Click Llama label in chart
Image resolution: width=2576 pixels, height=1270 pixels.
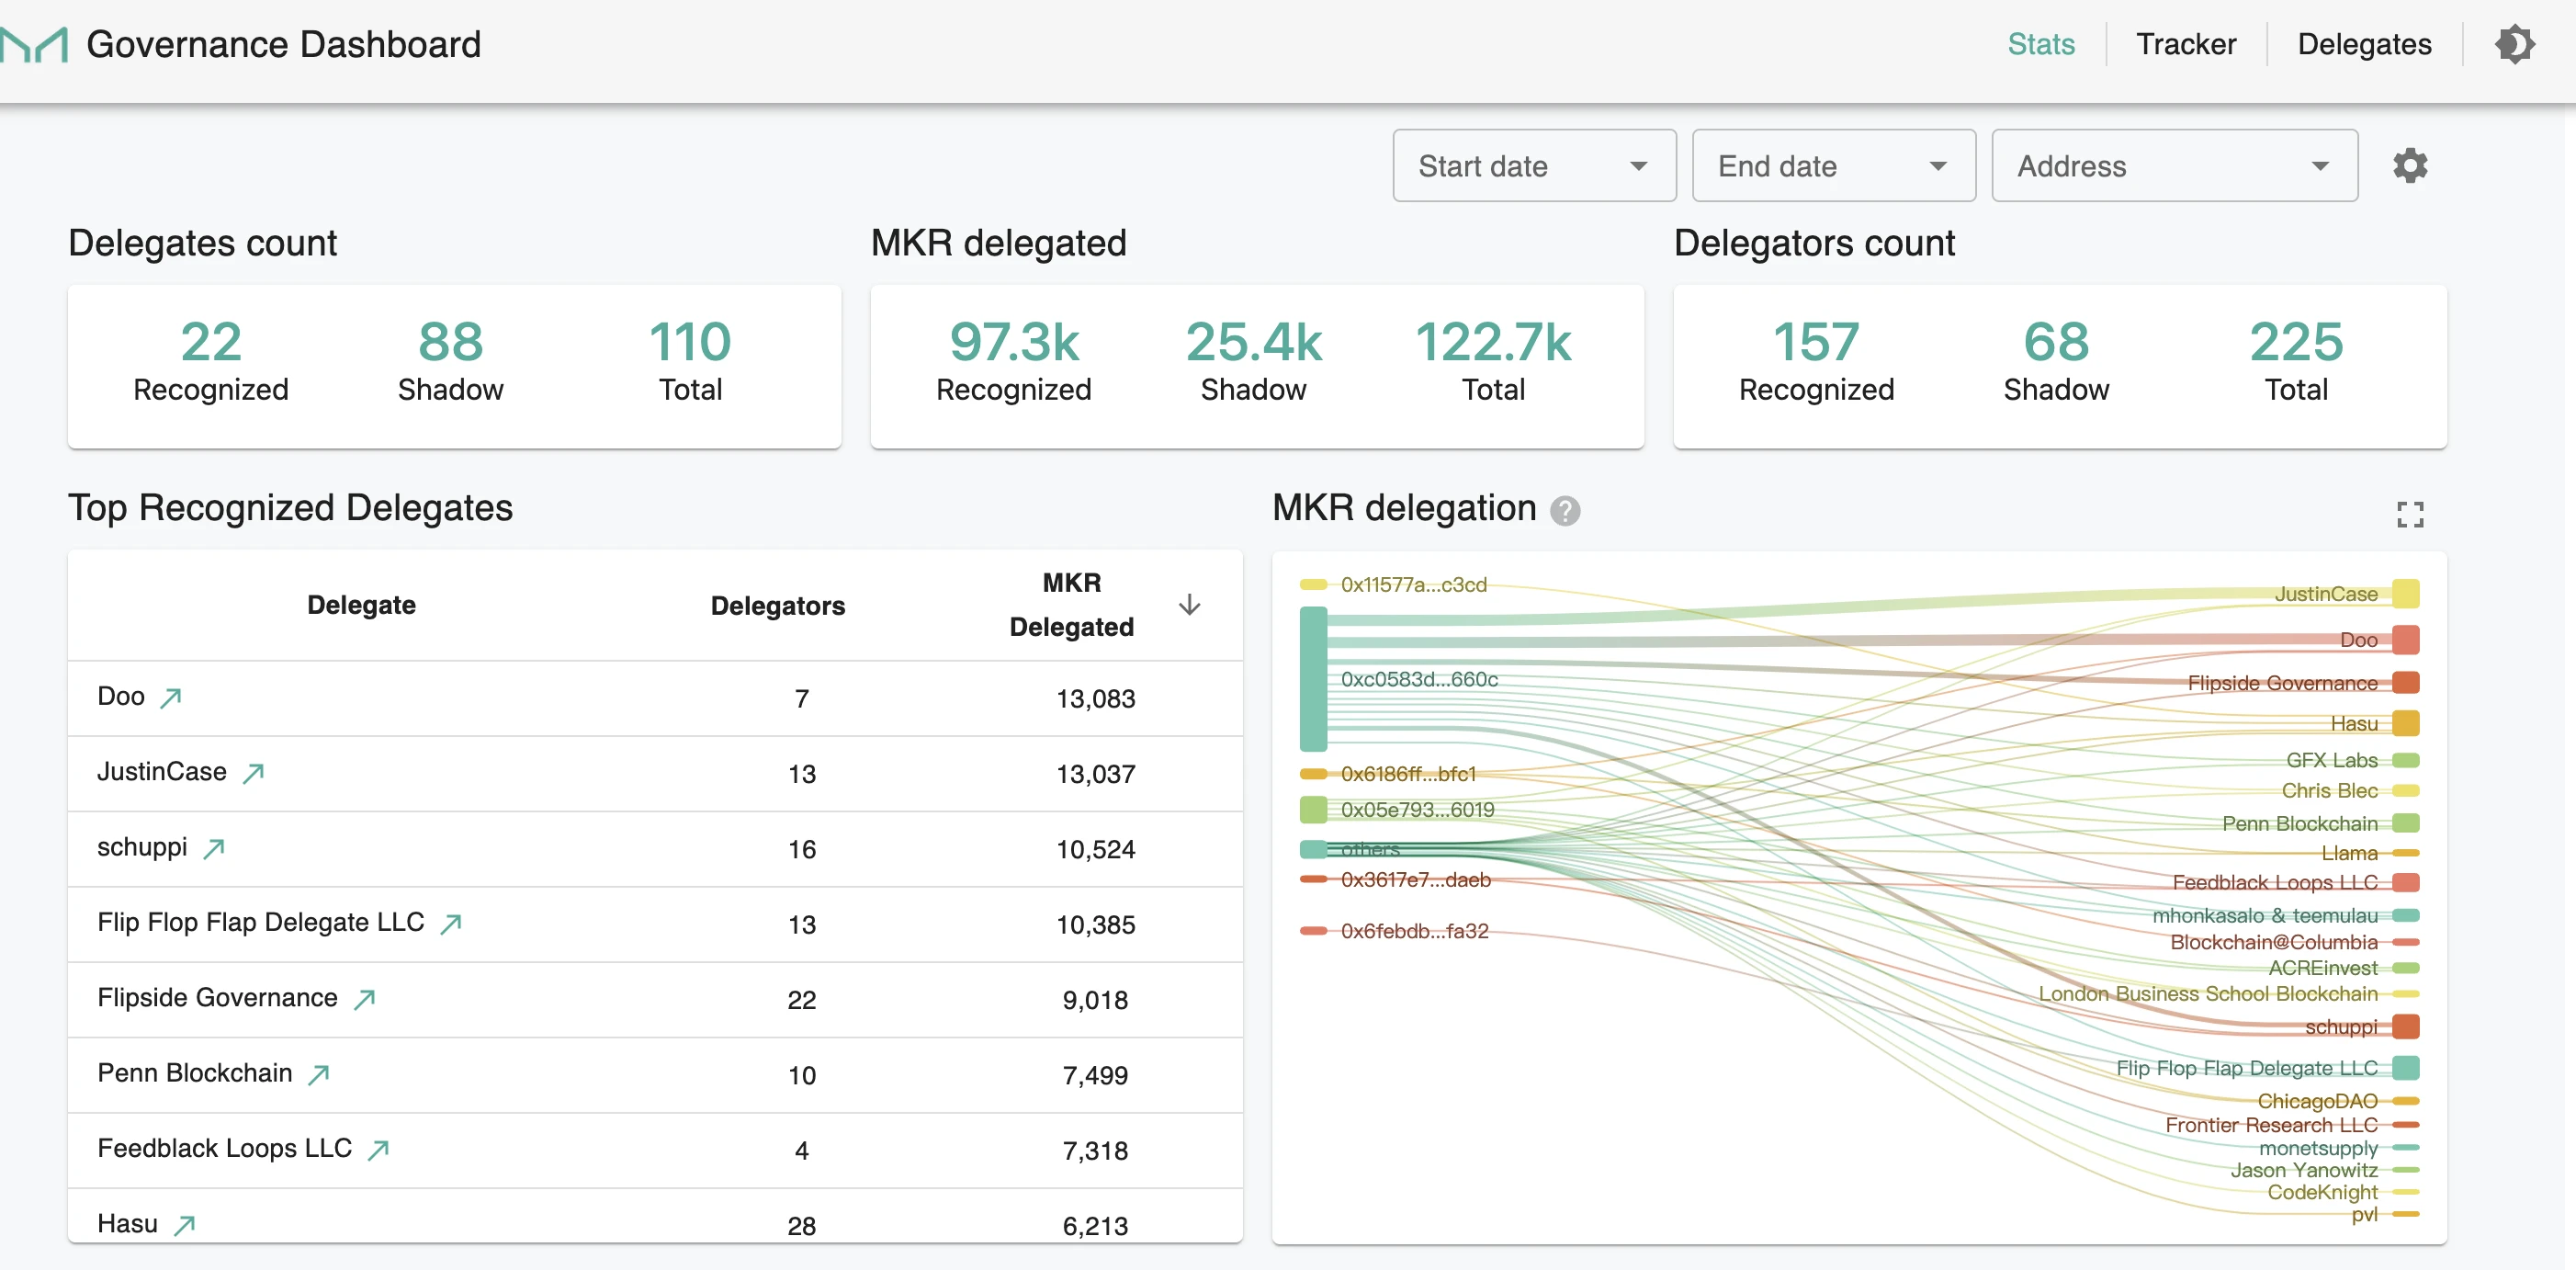tap(2349, 853)
